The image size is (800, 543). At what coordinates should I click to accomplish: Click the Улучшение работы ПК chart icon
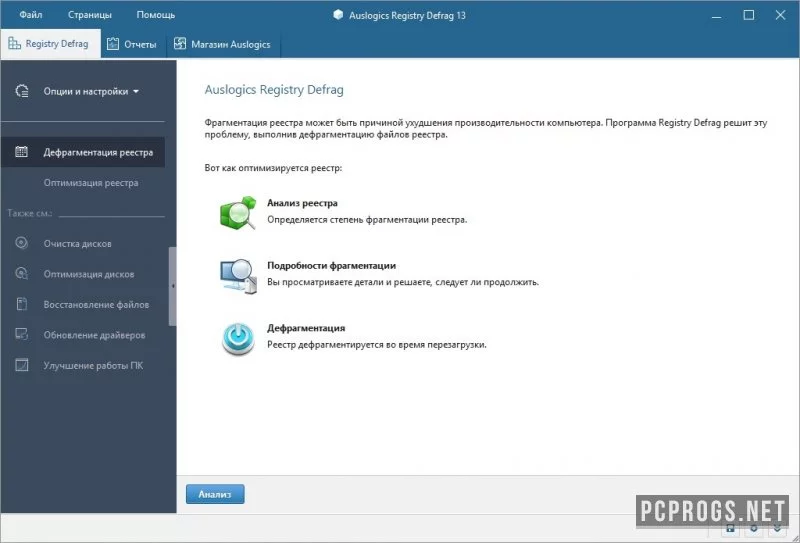coord(21,365)
